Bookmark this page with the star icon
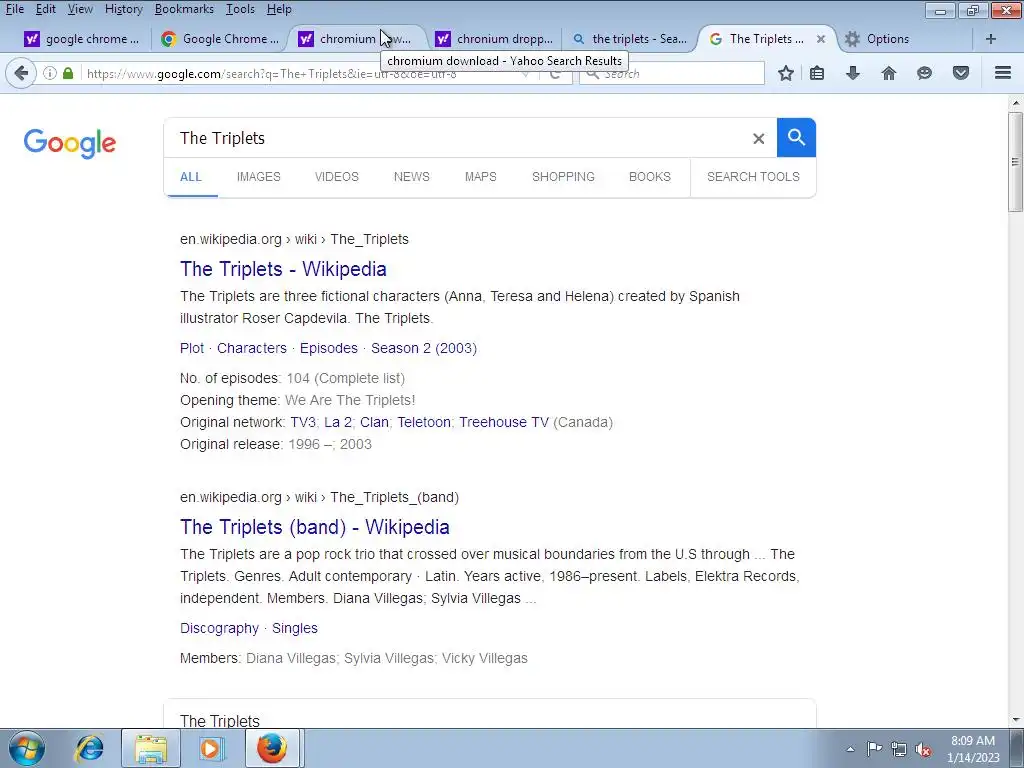 point(786,73)
